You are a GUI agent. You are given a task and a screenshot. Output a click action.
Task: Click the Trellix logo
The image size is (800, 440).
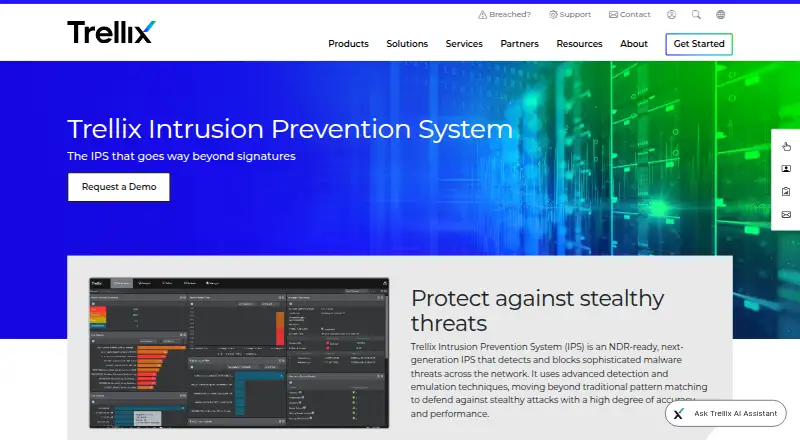pos(111,32)
